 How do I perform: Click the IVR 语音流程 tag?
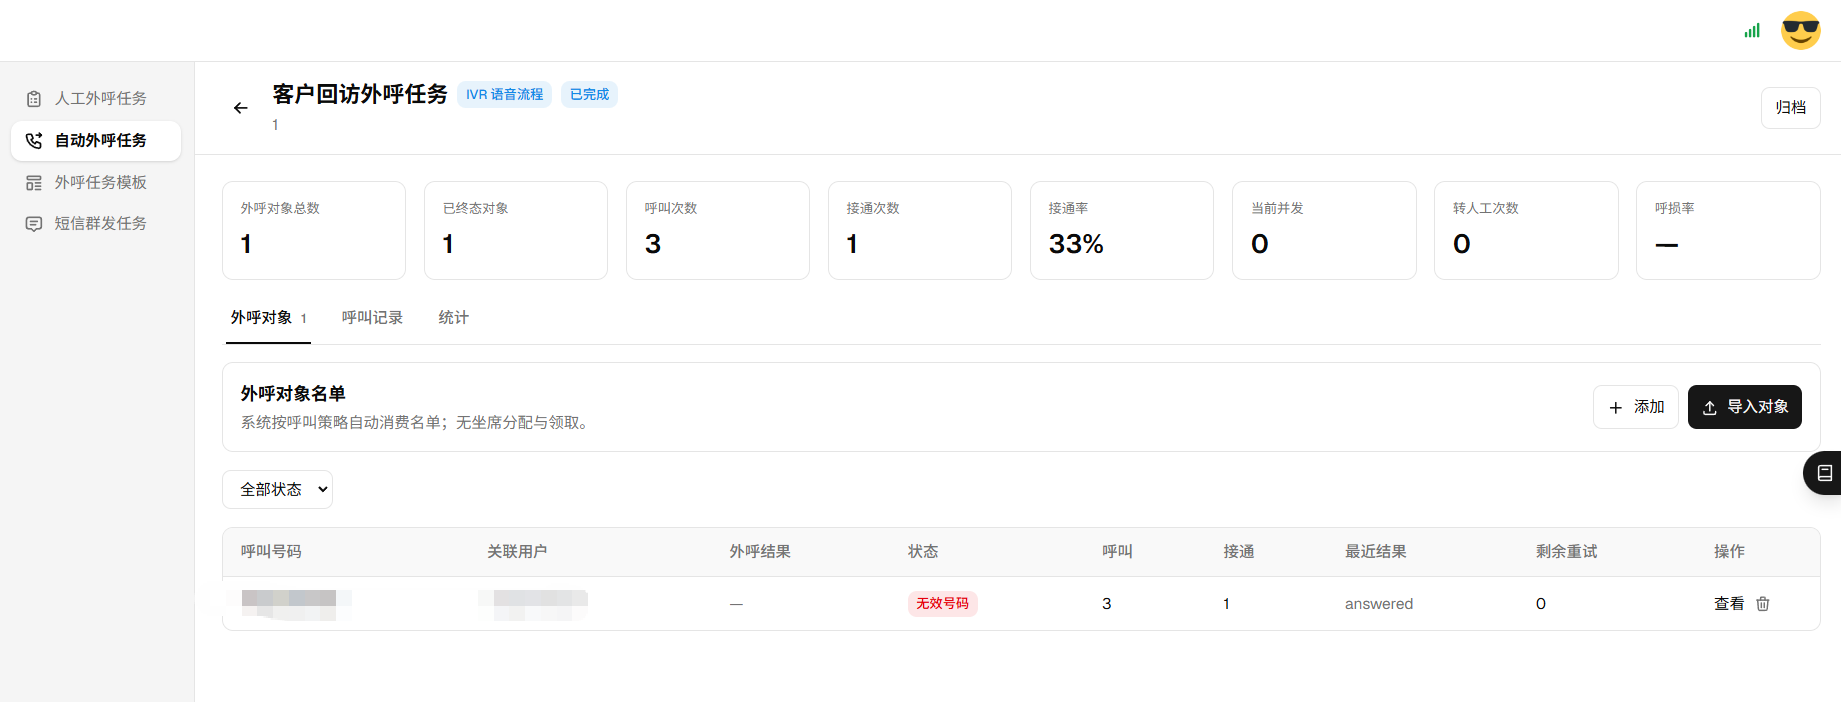(x=504, y=95)
